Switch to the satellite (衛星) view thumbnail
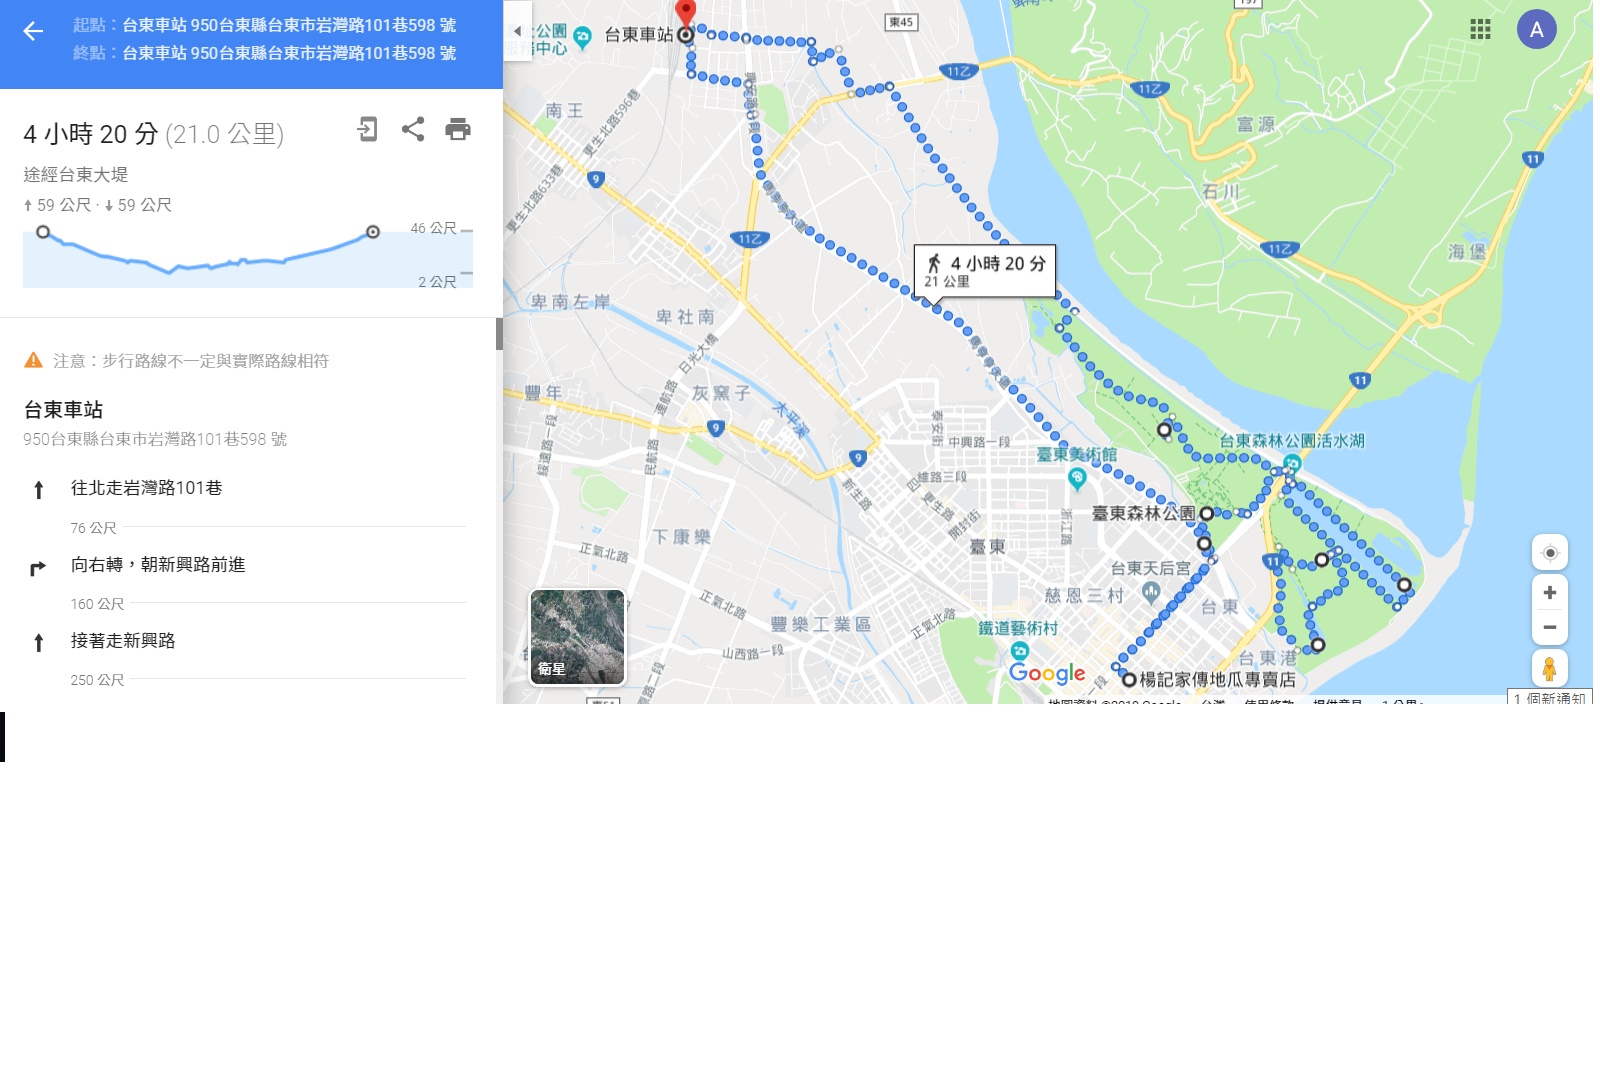The height and width of the screenshot is (1080, 1600). click(x=577, y=637)
